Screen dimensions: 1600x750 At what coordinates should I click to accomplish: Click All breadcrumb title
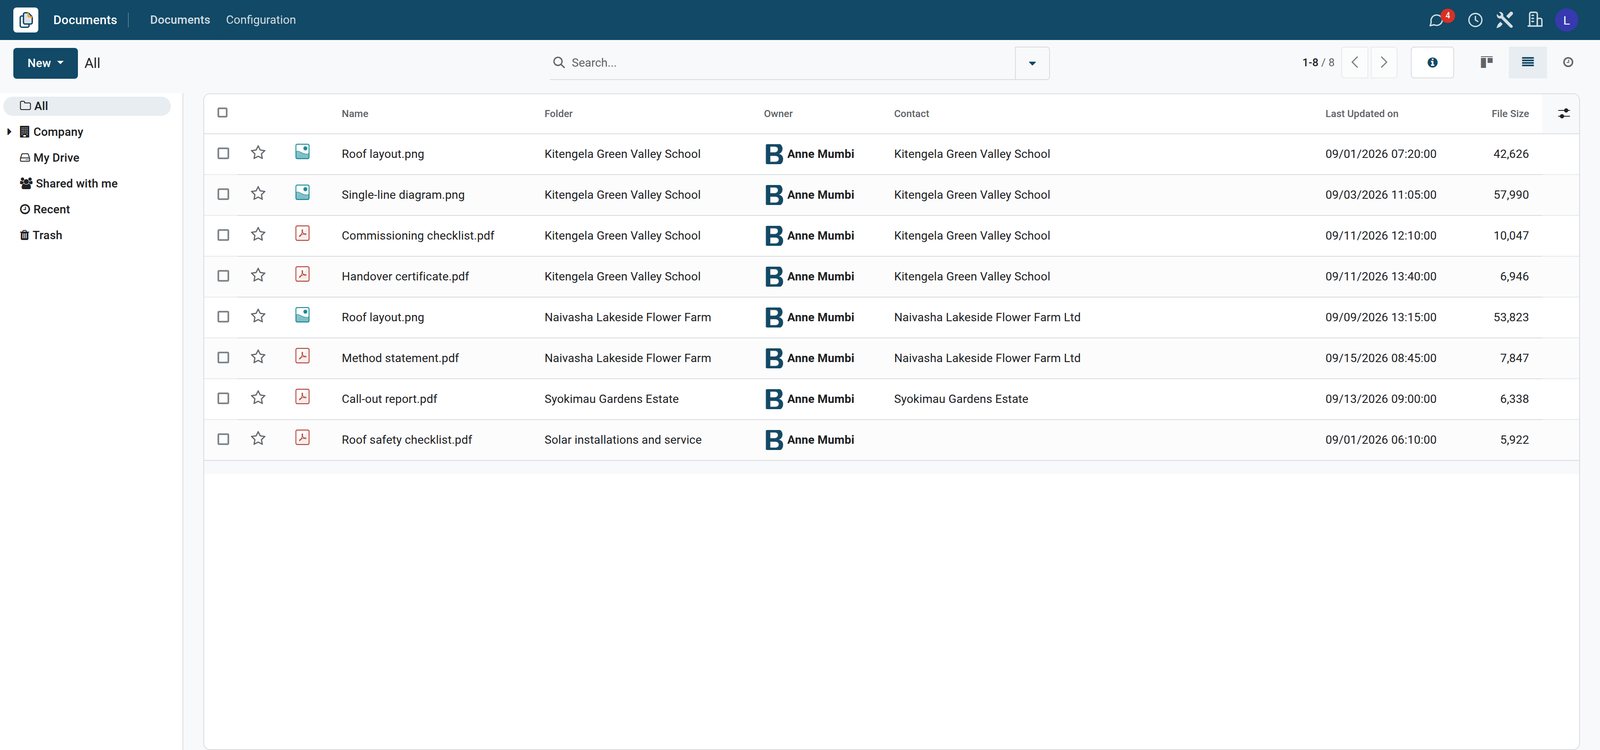coord(92,63)
